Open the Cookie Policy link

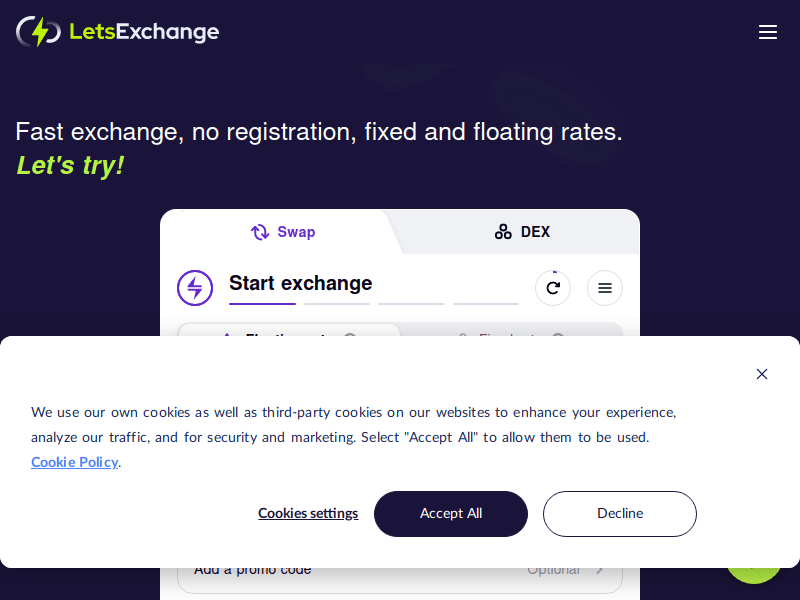click(x=73, y=462)
